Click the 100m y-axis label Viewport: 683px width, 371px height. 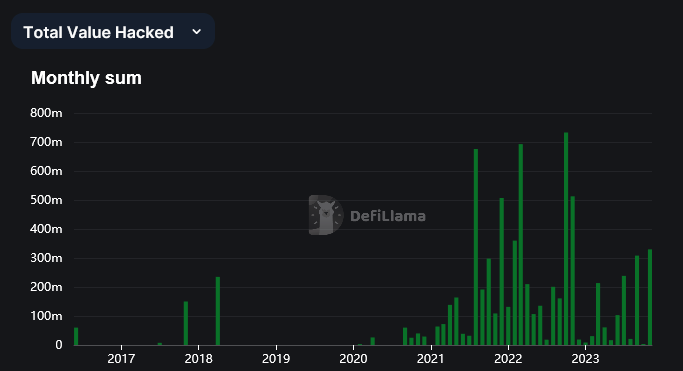tap(46, 316)
